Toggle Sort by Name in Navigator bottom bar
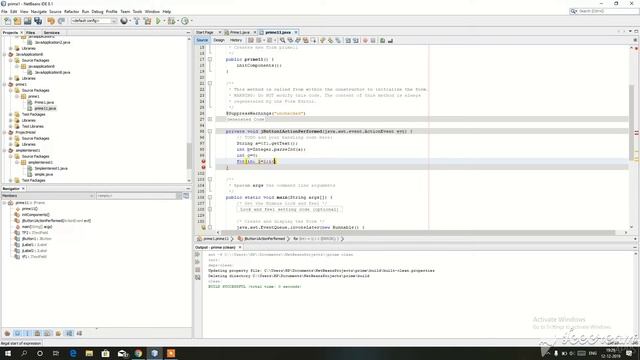 [69, 333]
